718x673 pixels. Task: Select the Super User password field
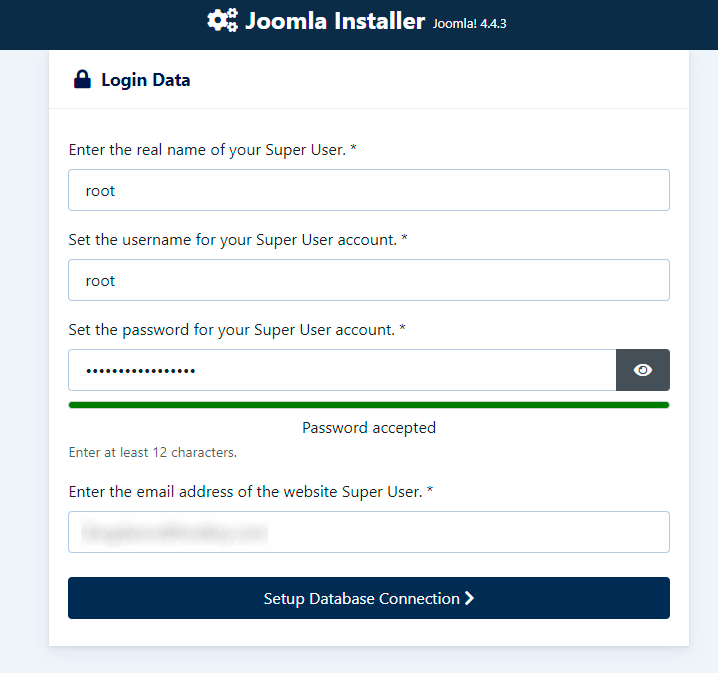pyautogui.click(x=341, y=370)
